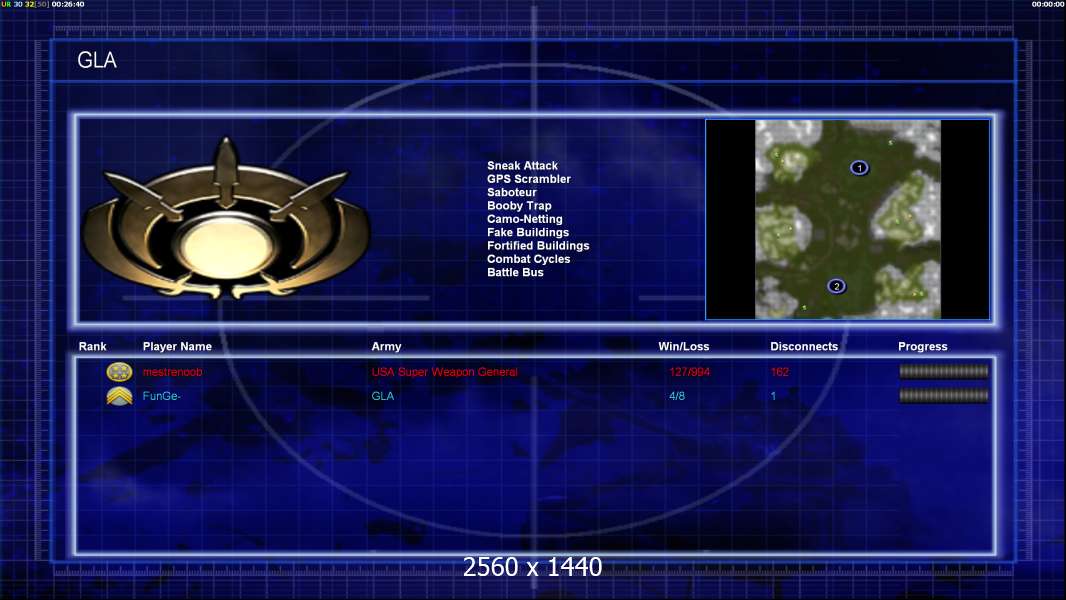Screen dimensions: 1066x600
Task: Click the Rank column header
Action: click(x=92, y=347)
